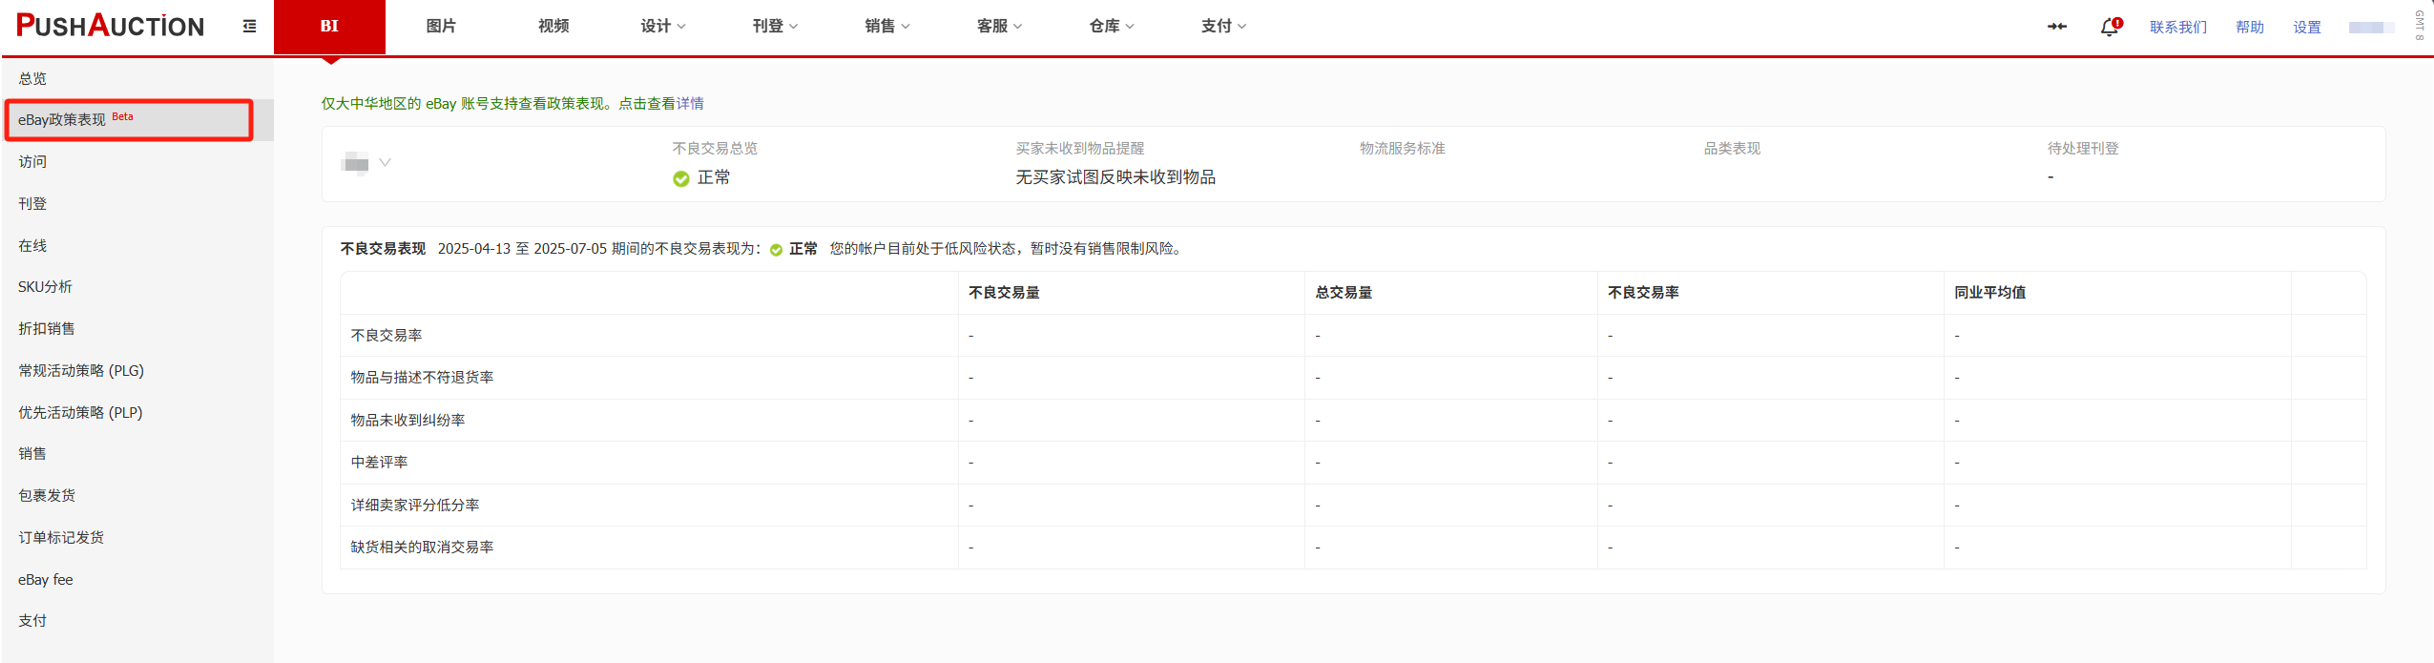Click the 不良交易总览 summary heading
Screen dimensions: 2434x663
[715, 148]
